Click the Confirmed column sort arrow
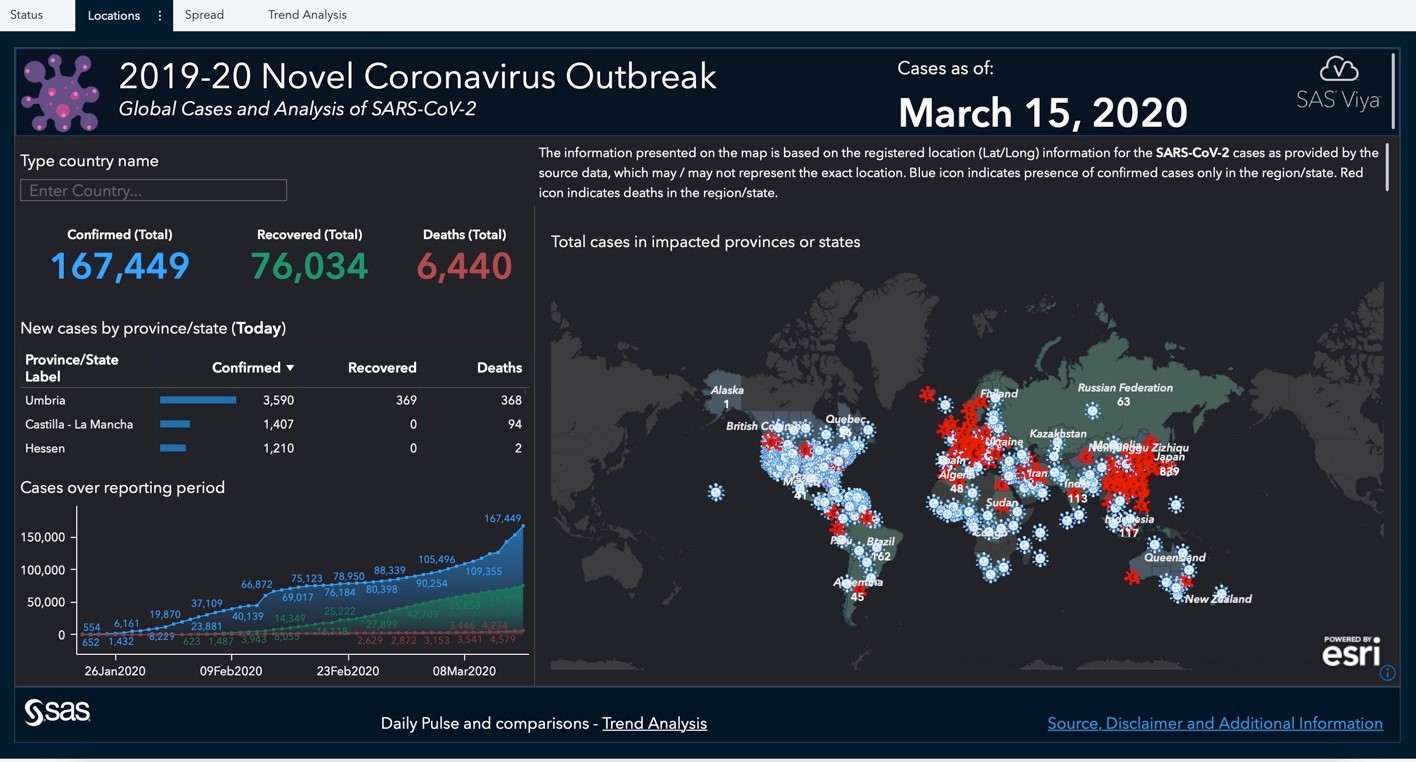1416x762 pixels. [290, 368]
